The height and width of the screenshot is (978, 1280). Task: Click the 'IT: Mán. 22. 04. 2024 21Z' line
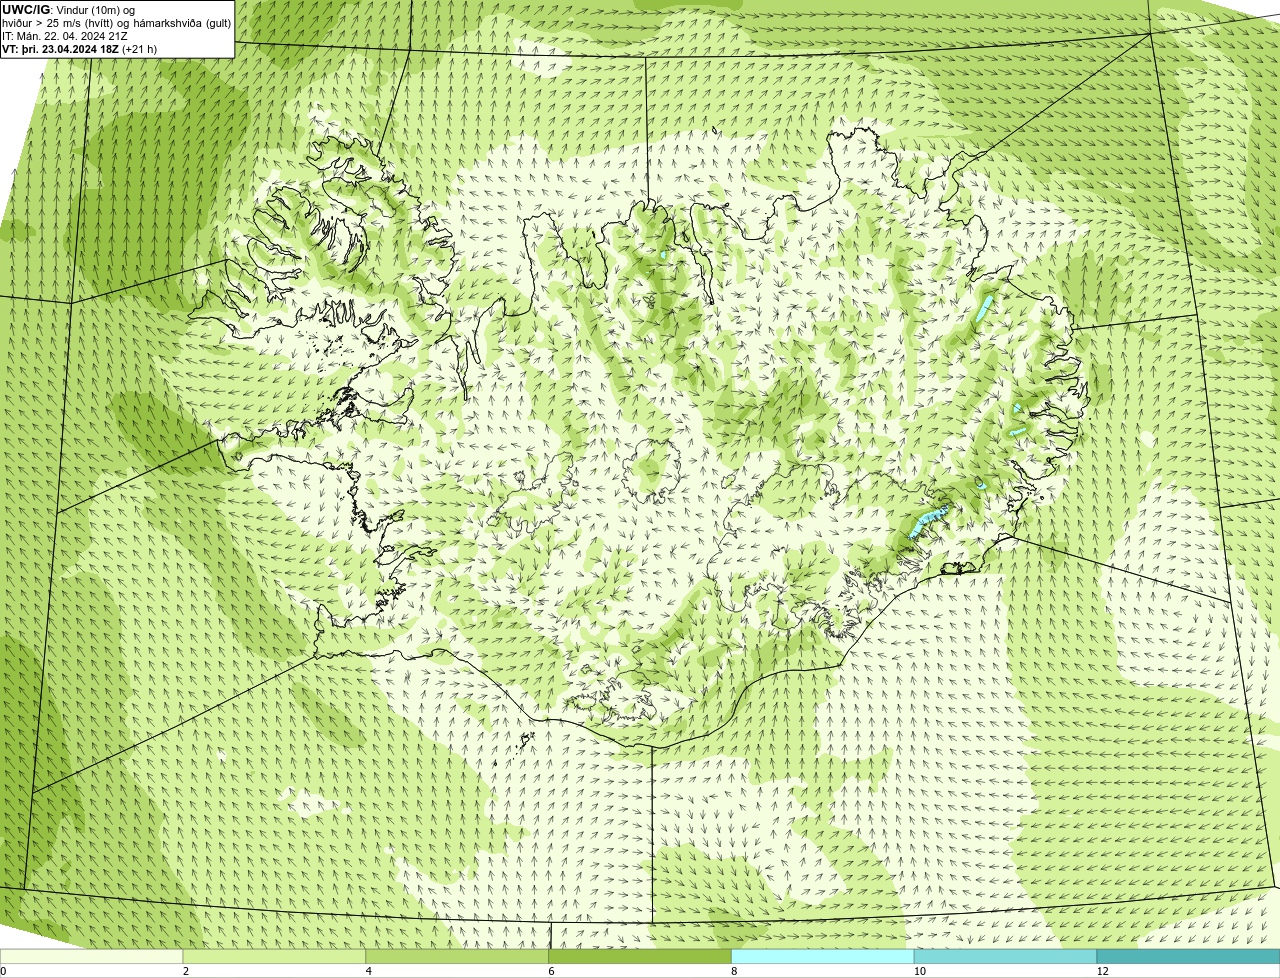coord(65,36)
